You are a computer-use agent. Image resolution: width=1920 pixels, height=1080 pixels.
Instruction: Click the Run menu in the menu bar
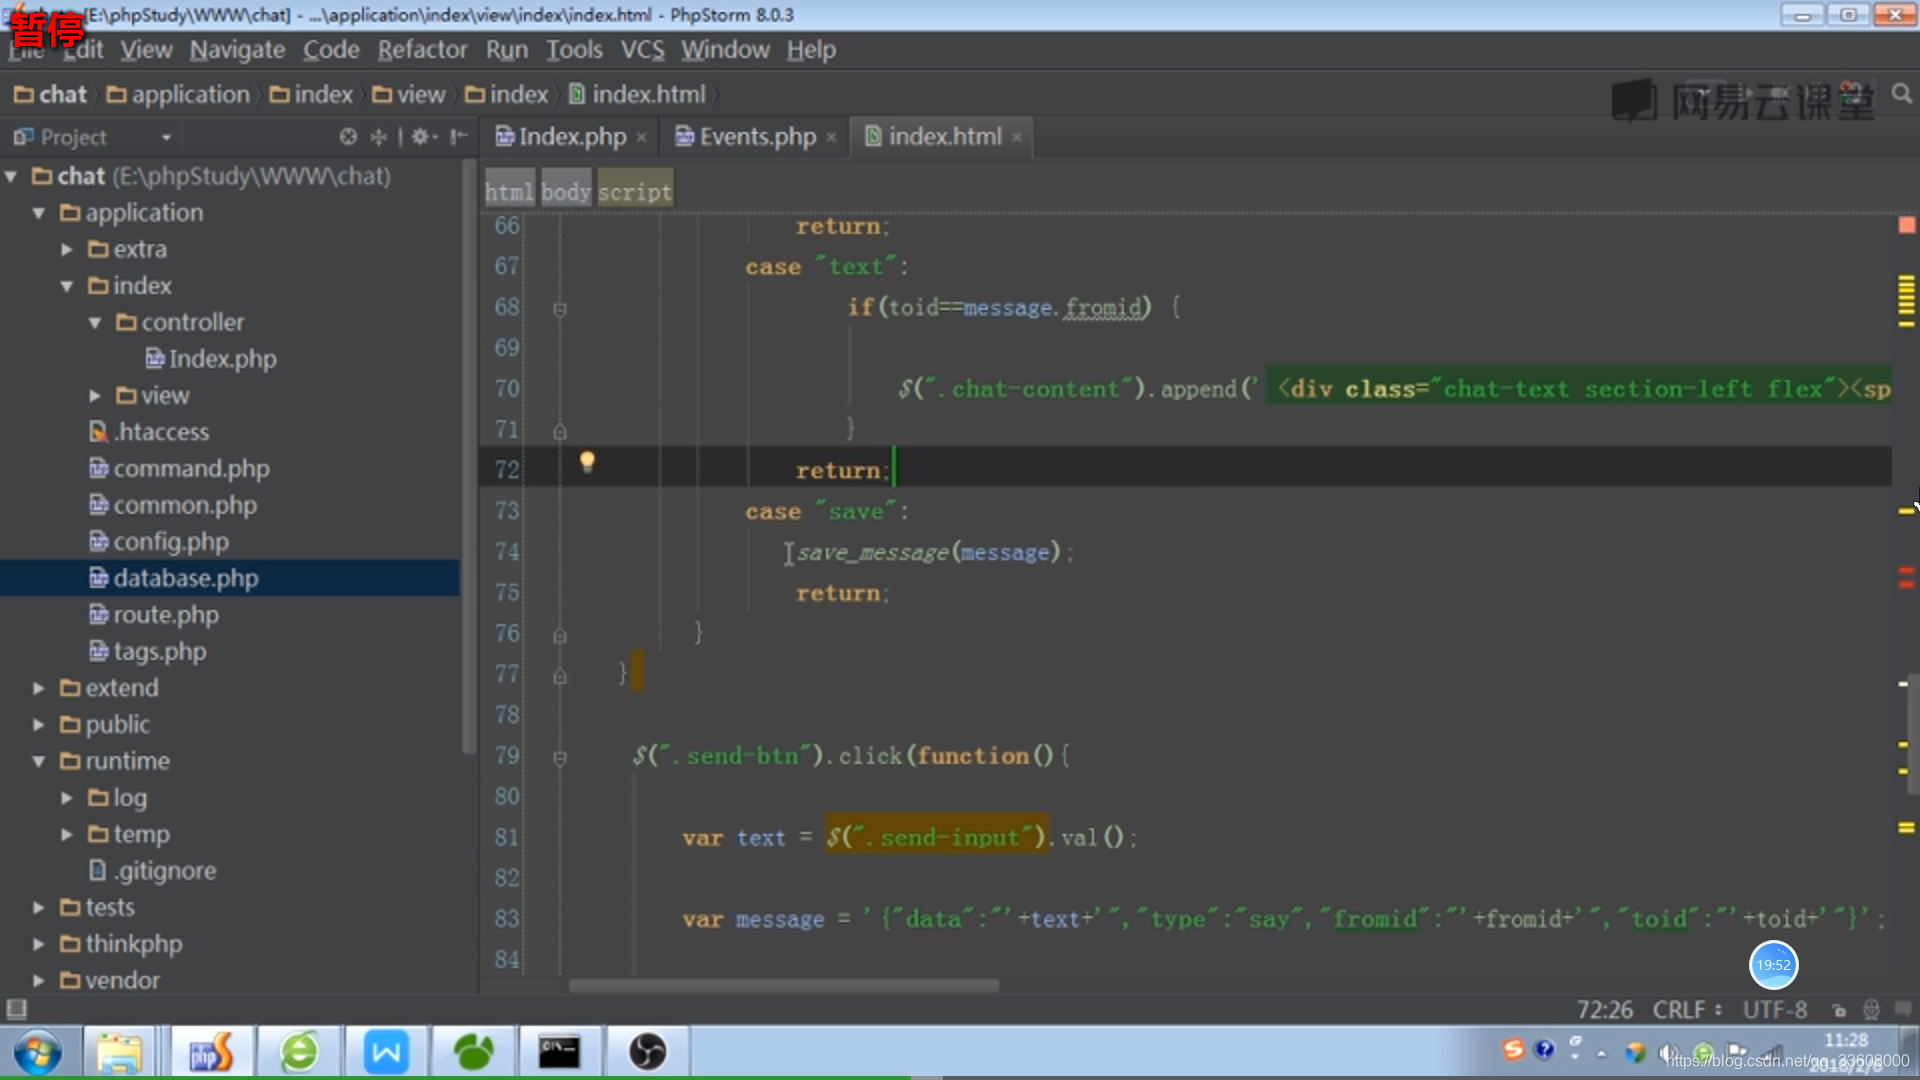click(506, 49)
